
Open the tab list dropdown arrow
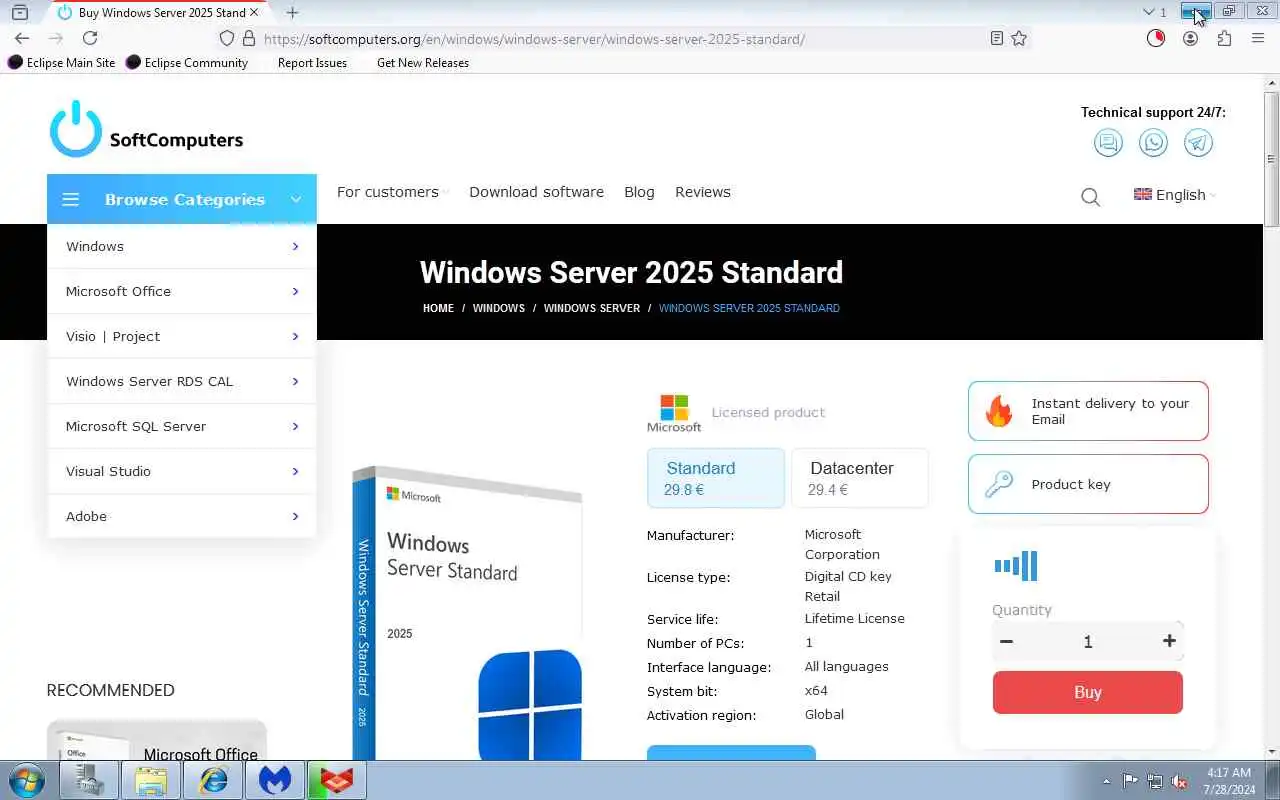tap(1149, 12)
